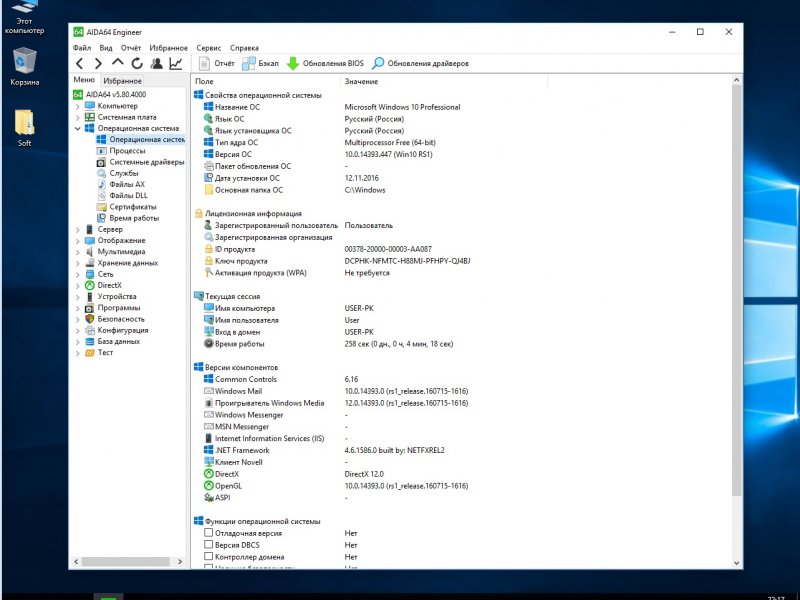Expand the Сеть tree node

point(78,274)
